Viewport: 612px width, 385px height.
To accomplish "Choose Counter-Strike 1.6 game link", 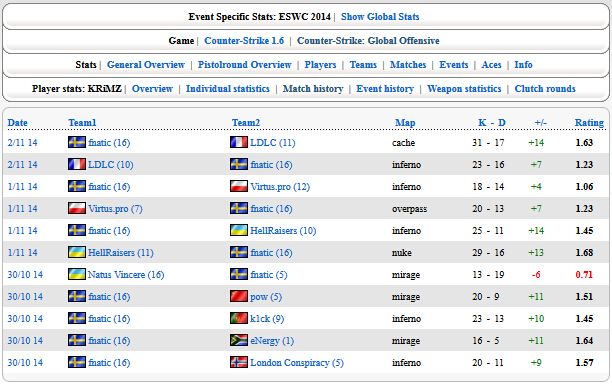I will tap(244, 41).
